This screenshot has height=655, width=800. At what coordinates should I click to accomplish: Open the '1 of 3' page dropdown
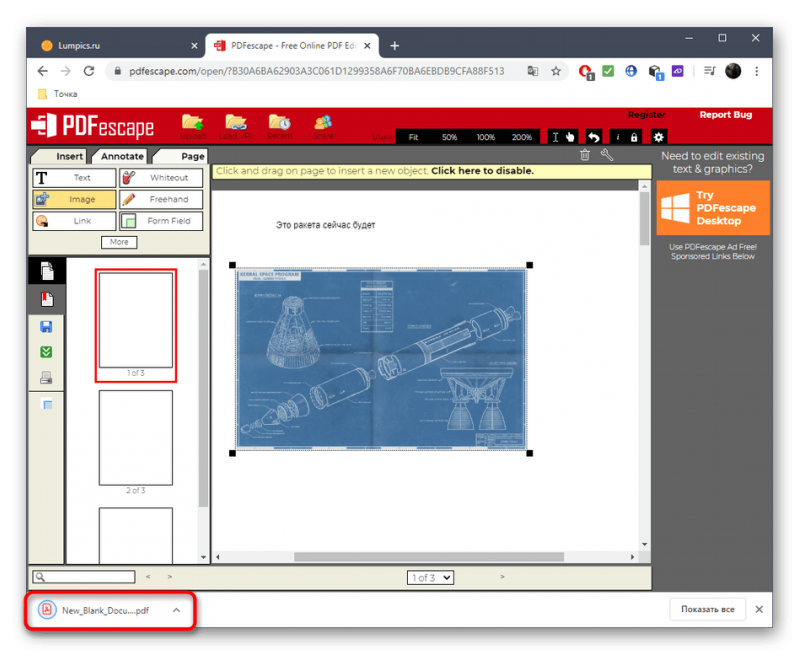tap(431, 577)
